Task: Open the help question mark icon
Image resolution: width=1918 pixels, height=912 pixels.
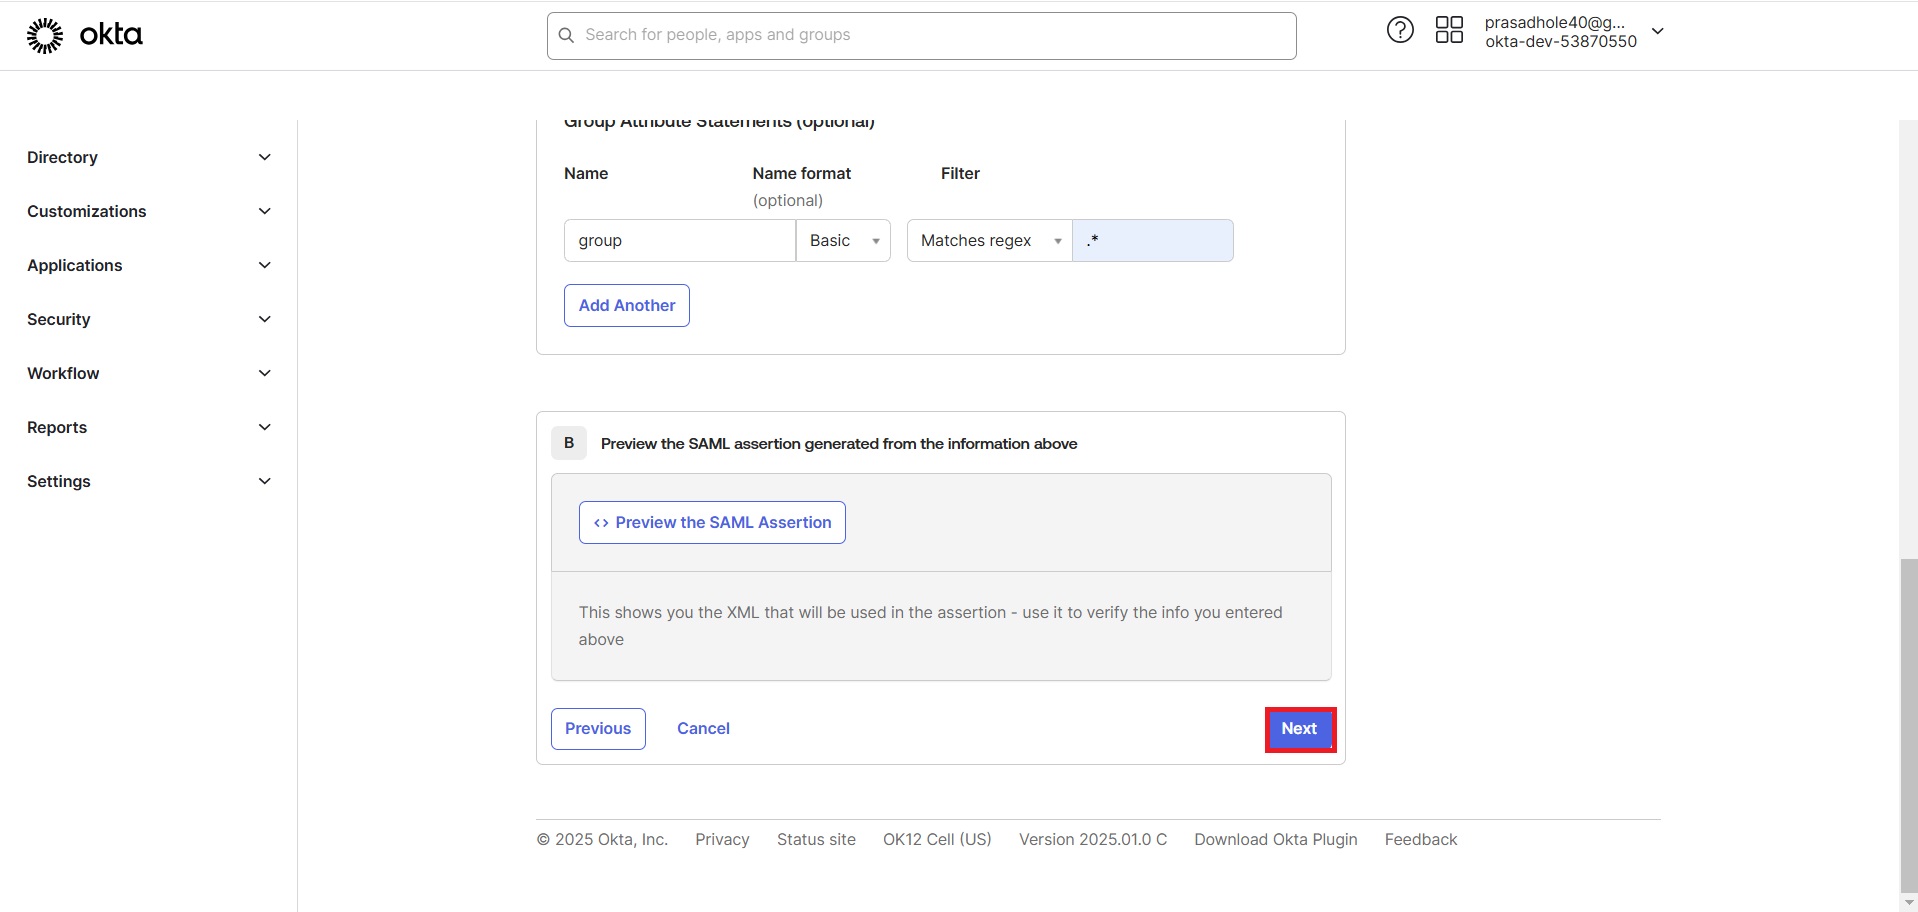Action: click(x=1398, y=30)
